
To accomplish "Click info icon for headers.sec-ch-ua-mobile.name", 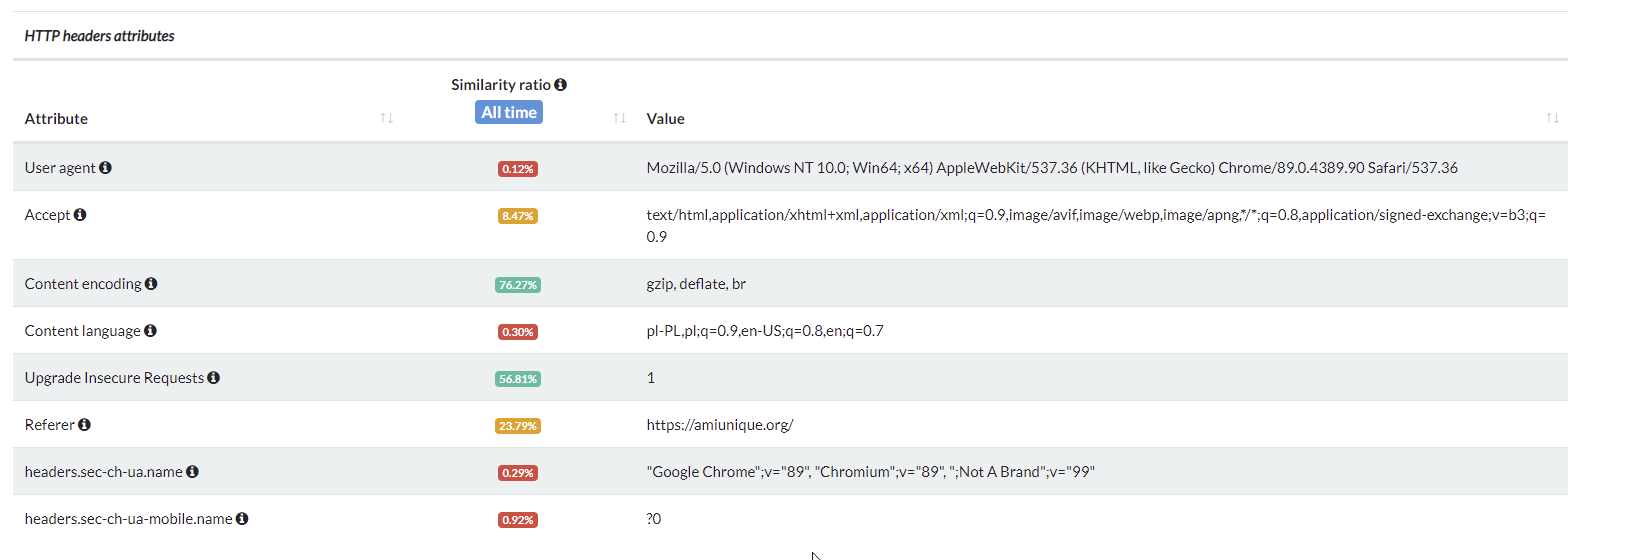I will [x=242, y=519].
